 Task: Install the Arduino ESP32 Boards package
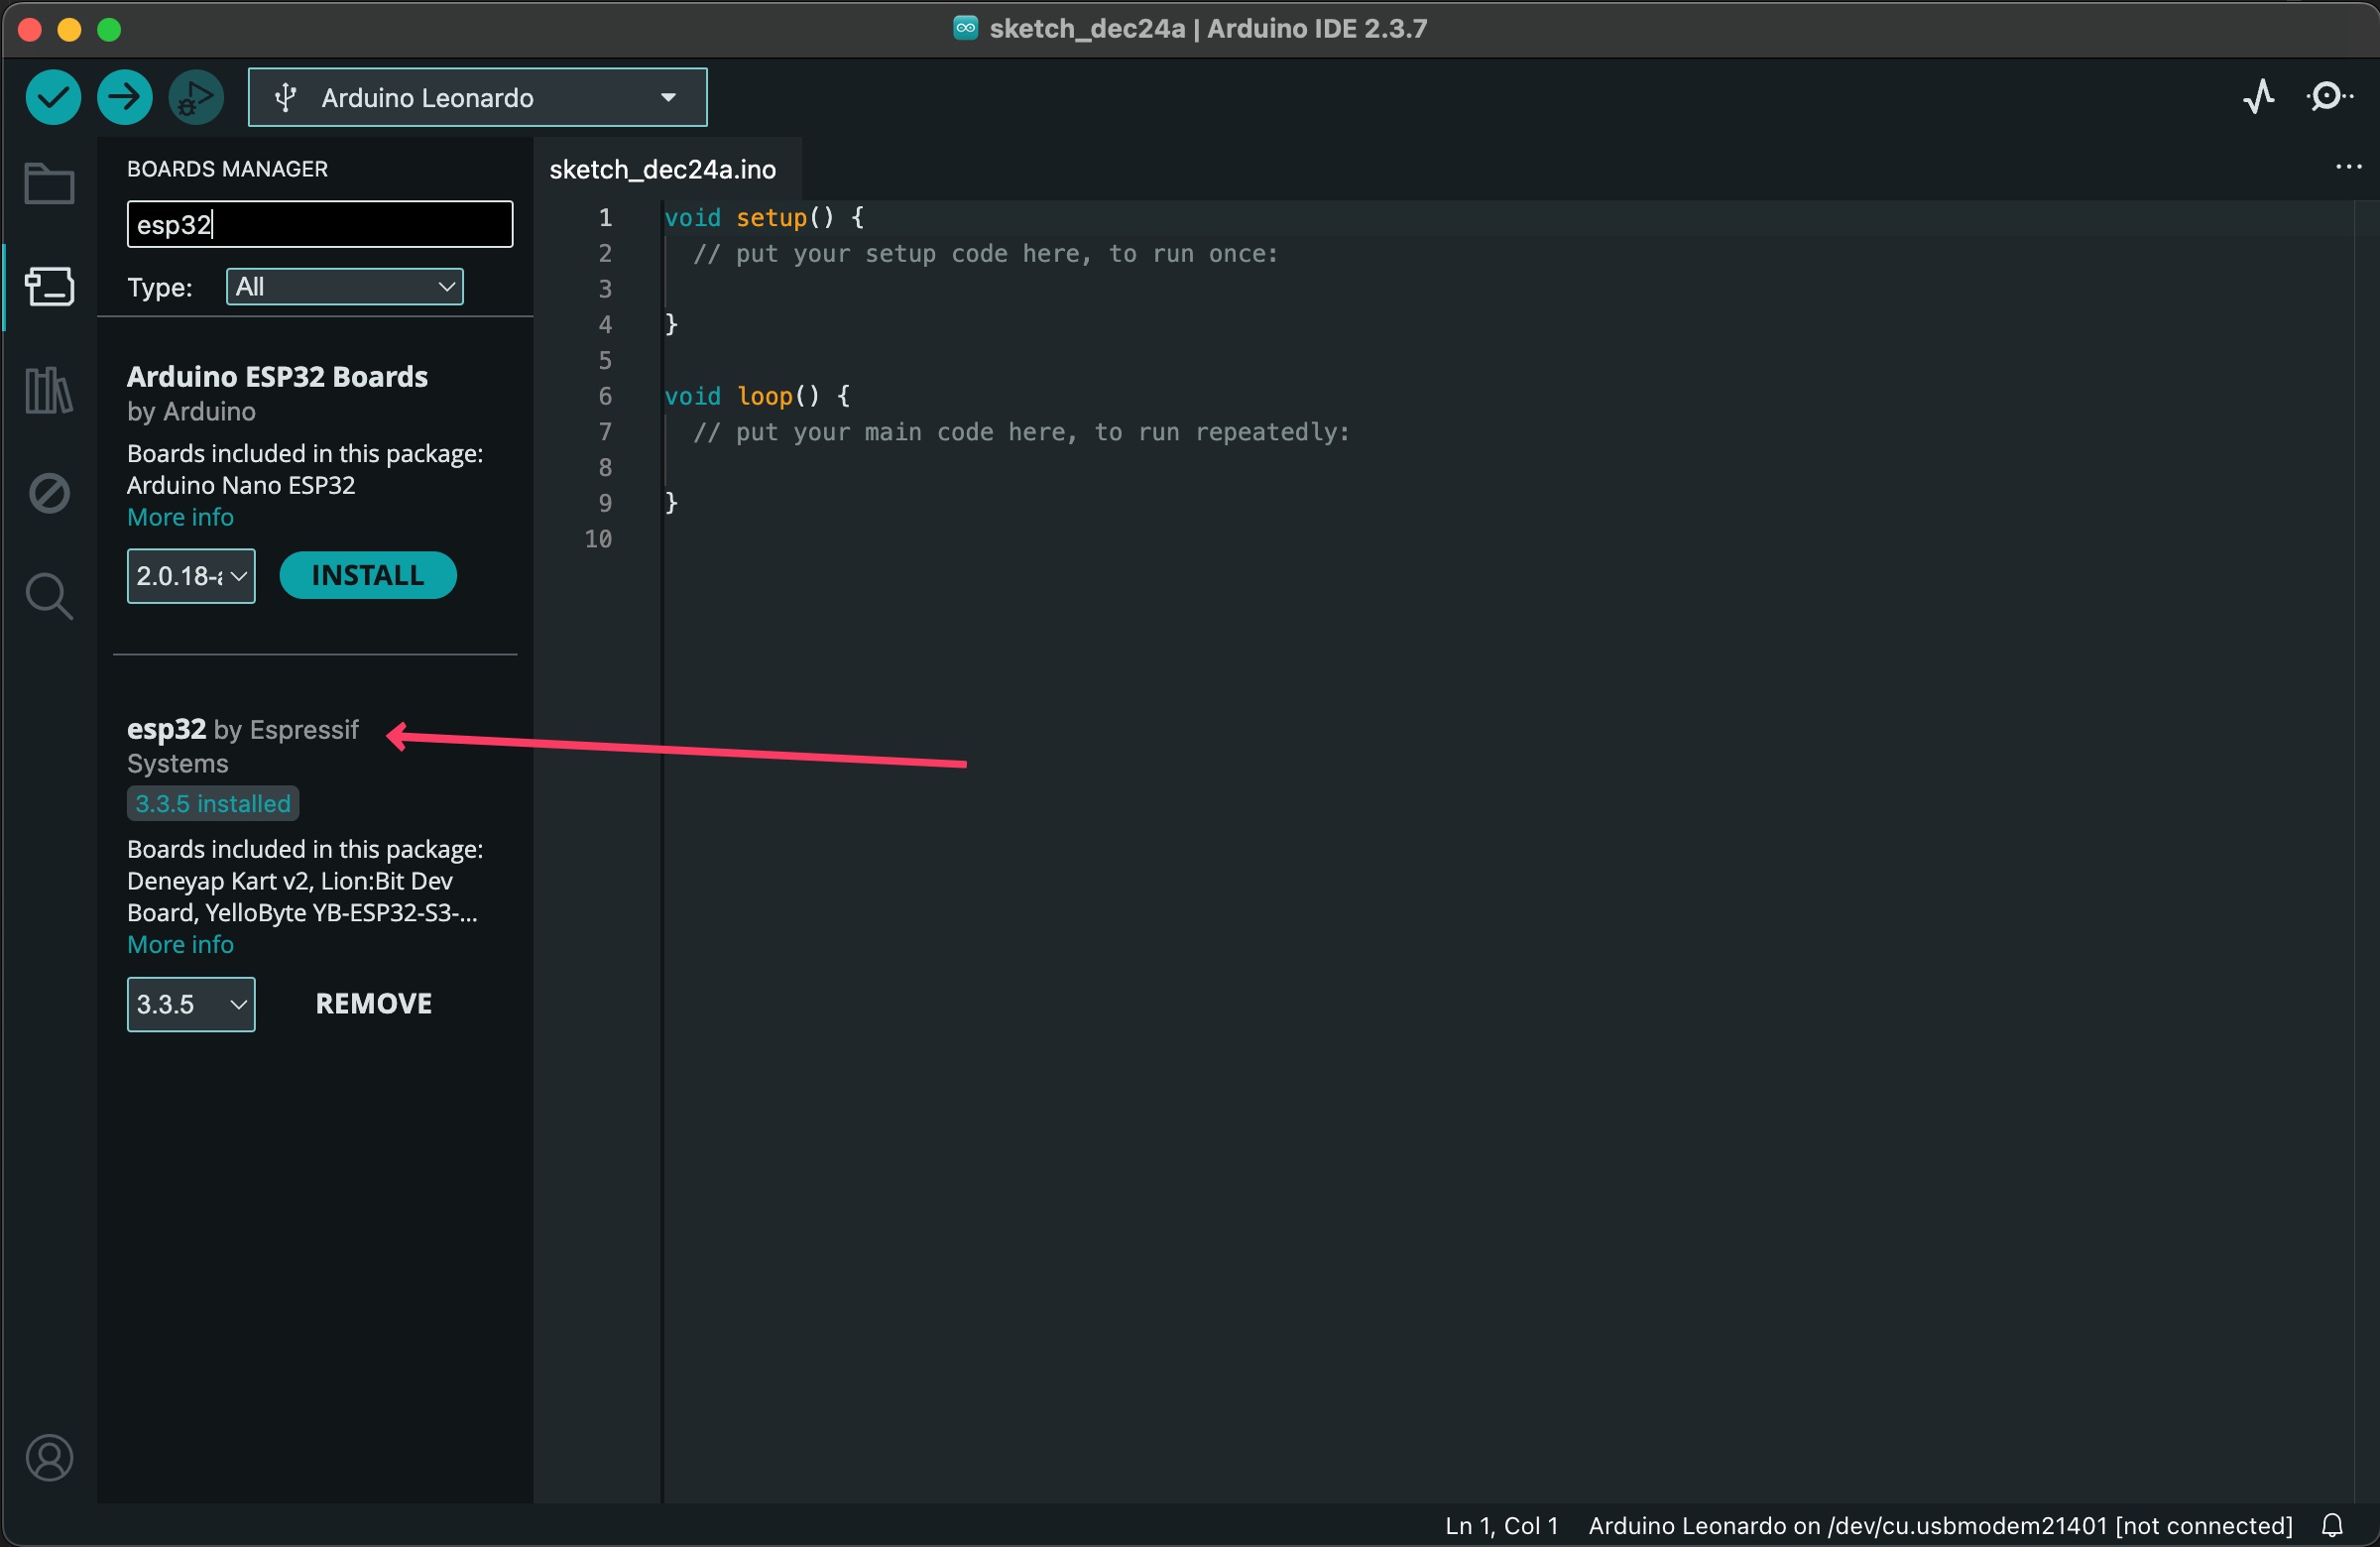tap(367, 576)
